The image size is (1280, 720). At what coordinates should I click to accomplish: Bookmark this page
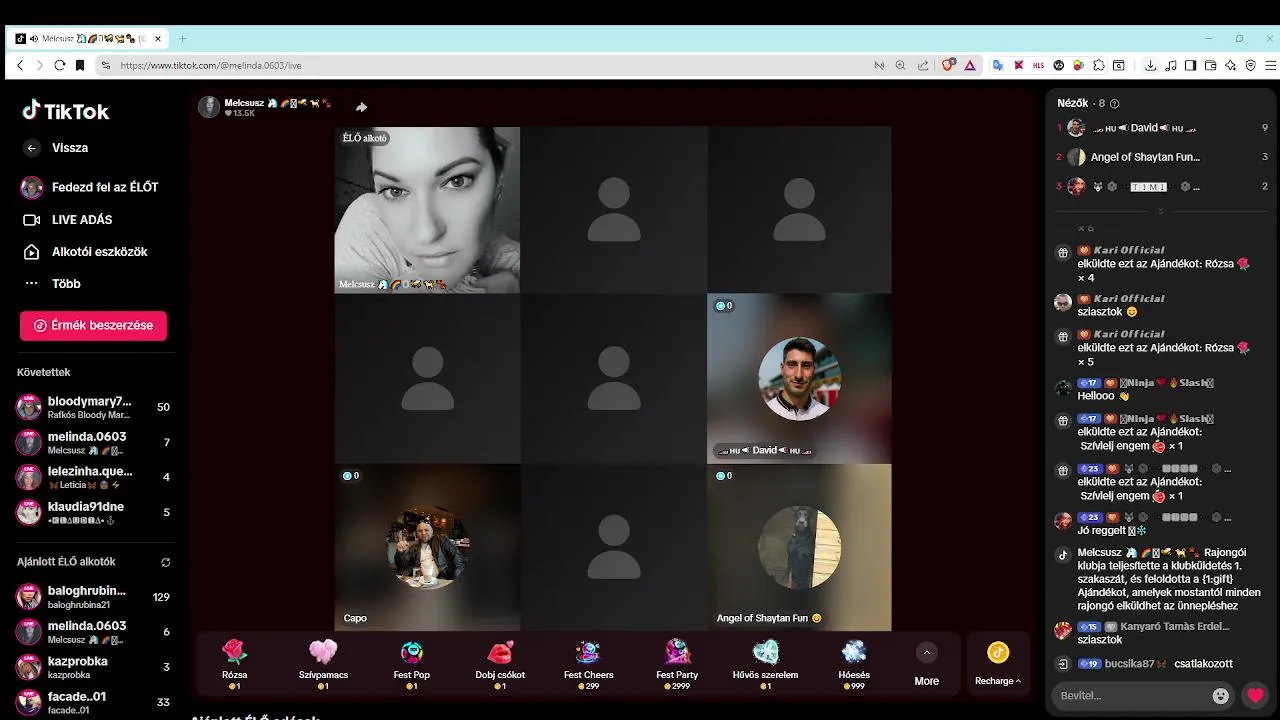pos(80,65)
